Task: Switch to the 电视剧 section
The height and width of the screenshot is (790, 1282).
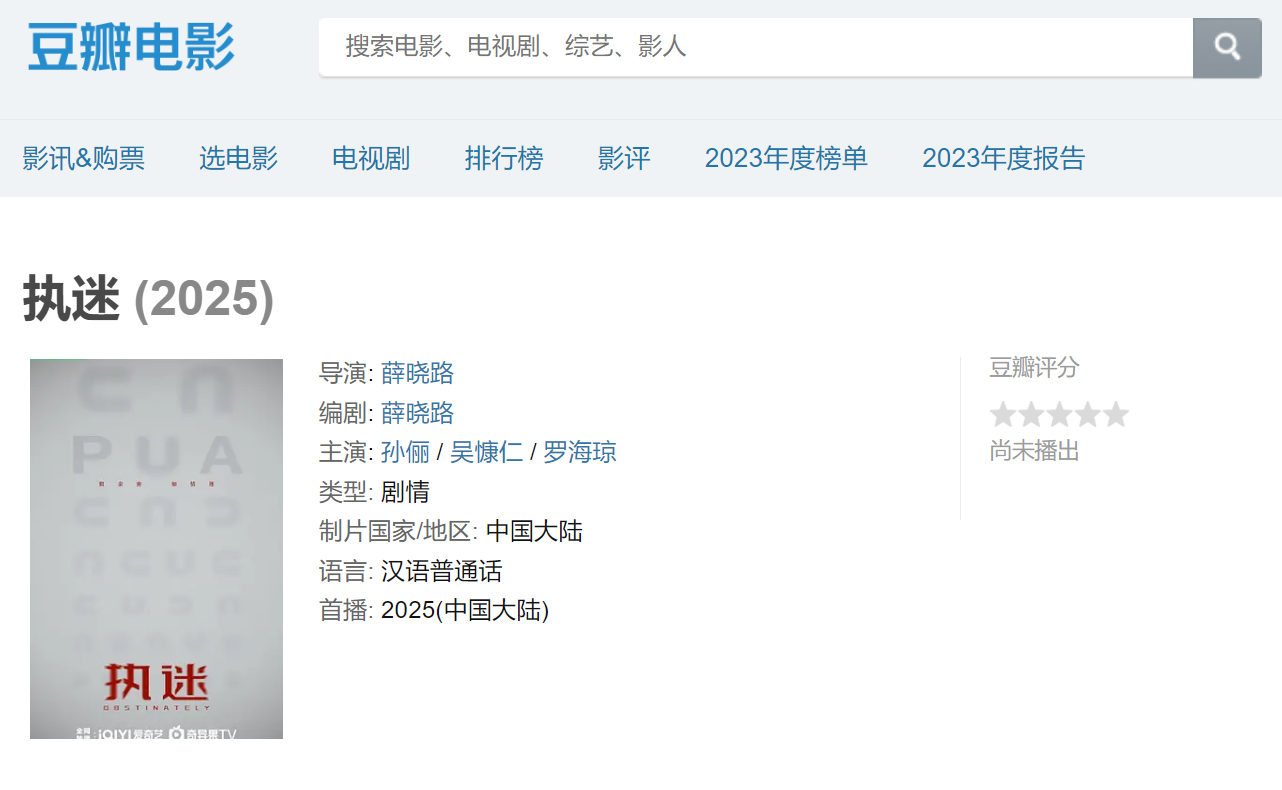Action: [371, 158]
